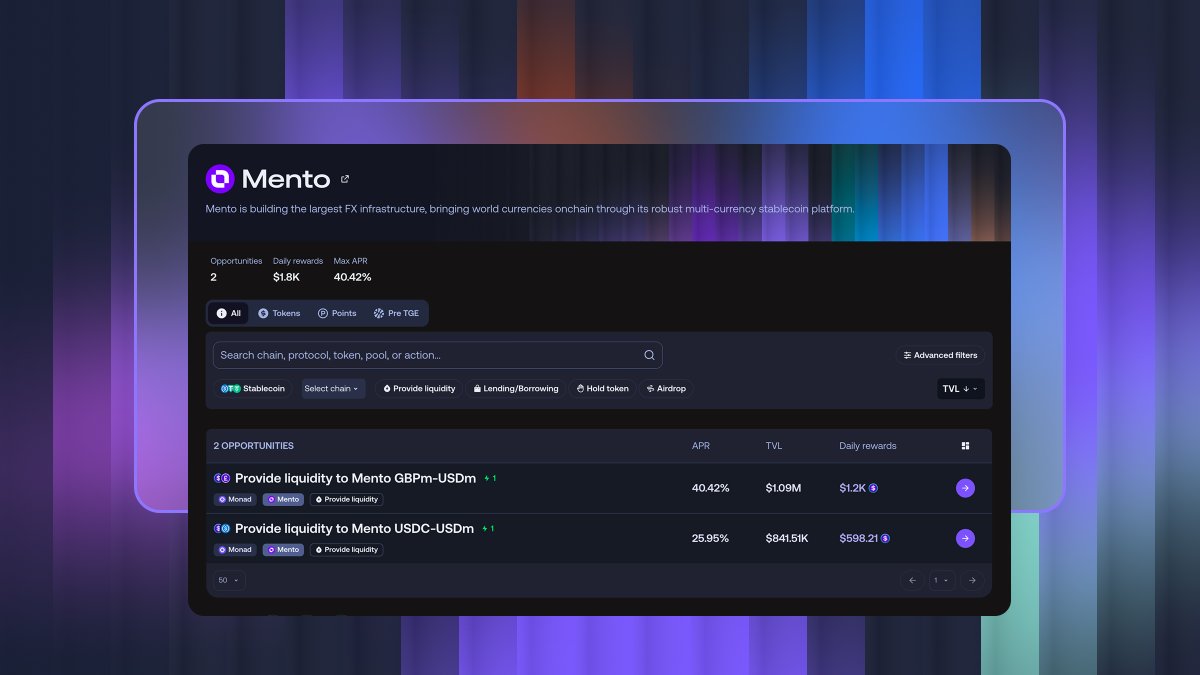
Task: Click the Opportunities count 2 stat
Action: [236, 270]
